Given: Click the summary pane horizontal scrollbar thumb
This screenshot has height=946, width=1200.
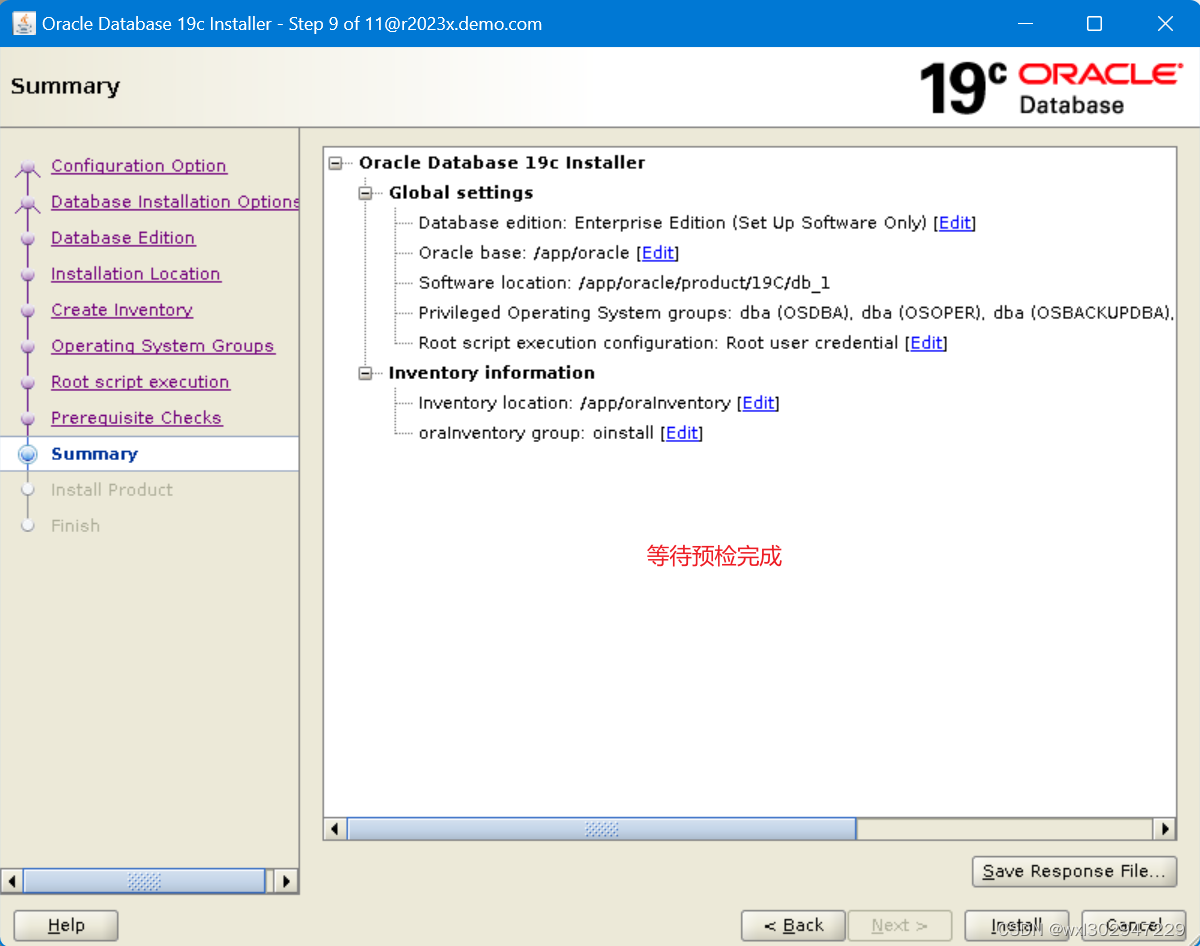Looking at the screenshot, I should (602, 829).
